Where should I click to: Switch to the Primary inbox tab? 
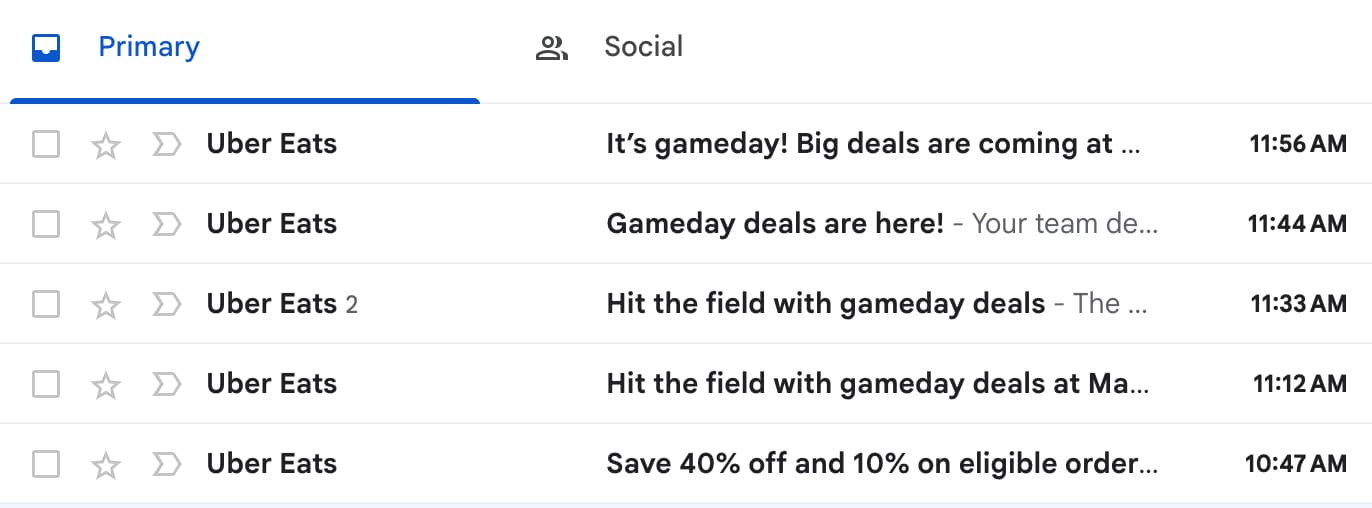[x=148, y=47]
